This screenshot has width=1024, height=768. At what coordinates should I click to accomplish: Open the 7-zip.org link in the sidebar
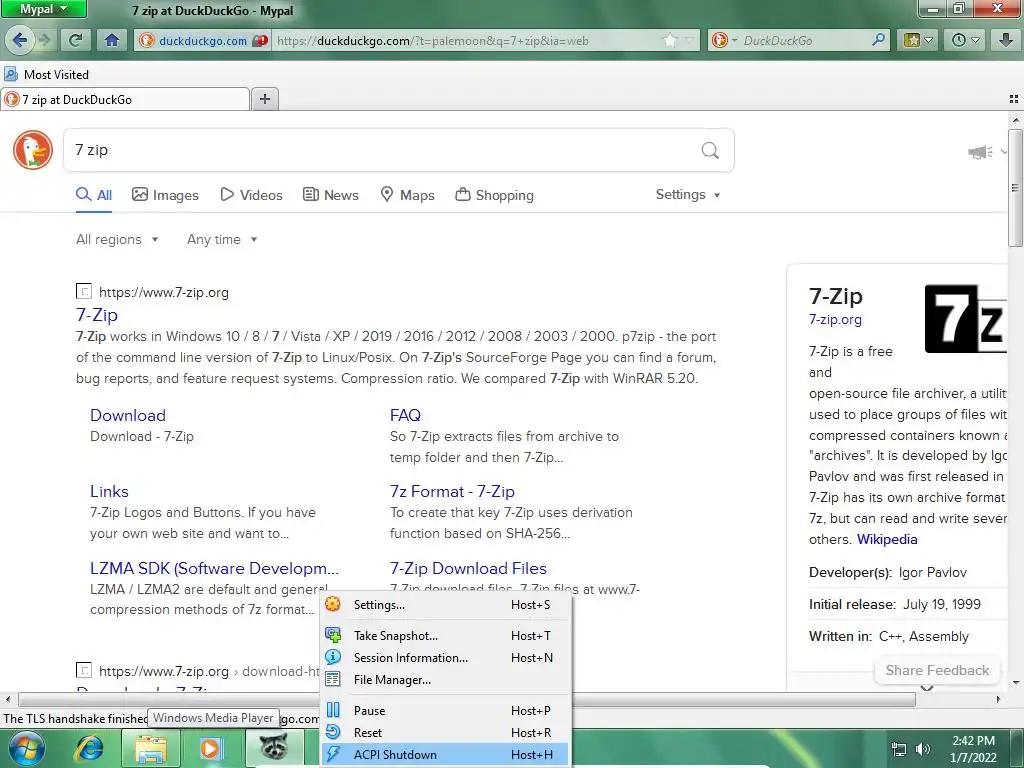(x=835, y=319)
